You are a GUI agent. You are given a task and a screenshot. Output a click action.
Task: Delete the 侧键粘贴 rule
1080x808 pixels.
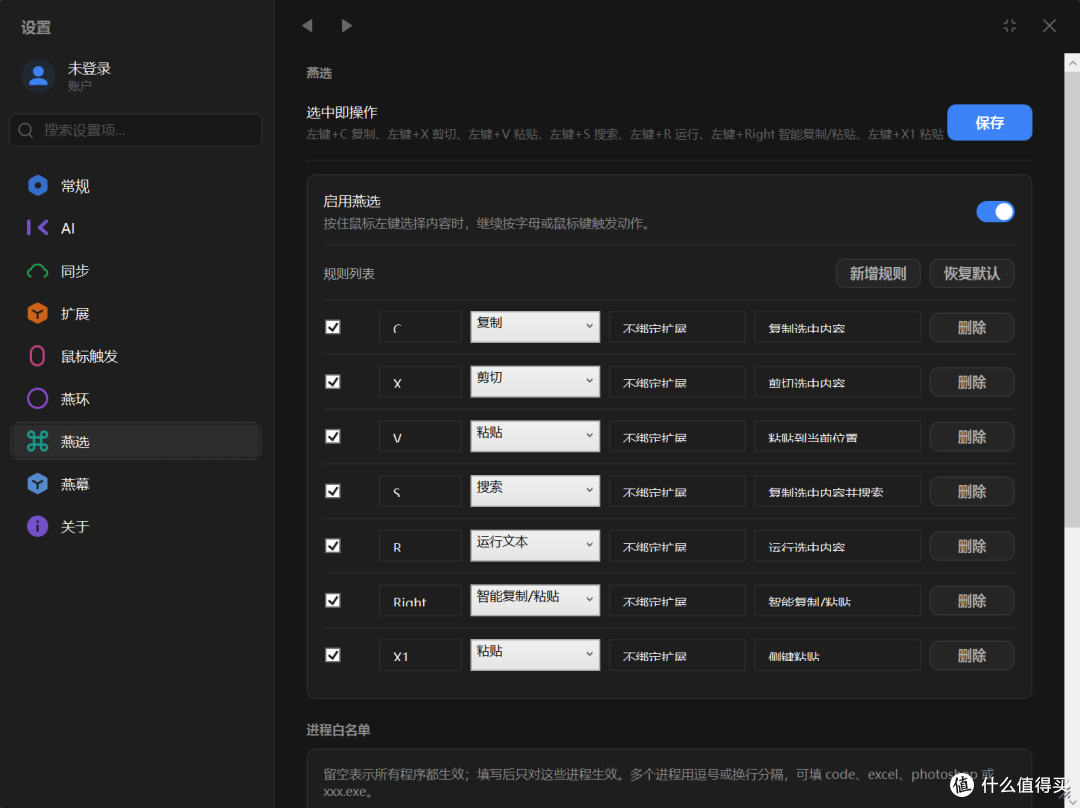tap(971, 655)
